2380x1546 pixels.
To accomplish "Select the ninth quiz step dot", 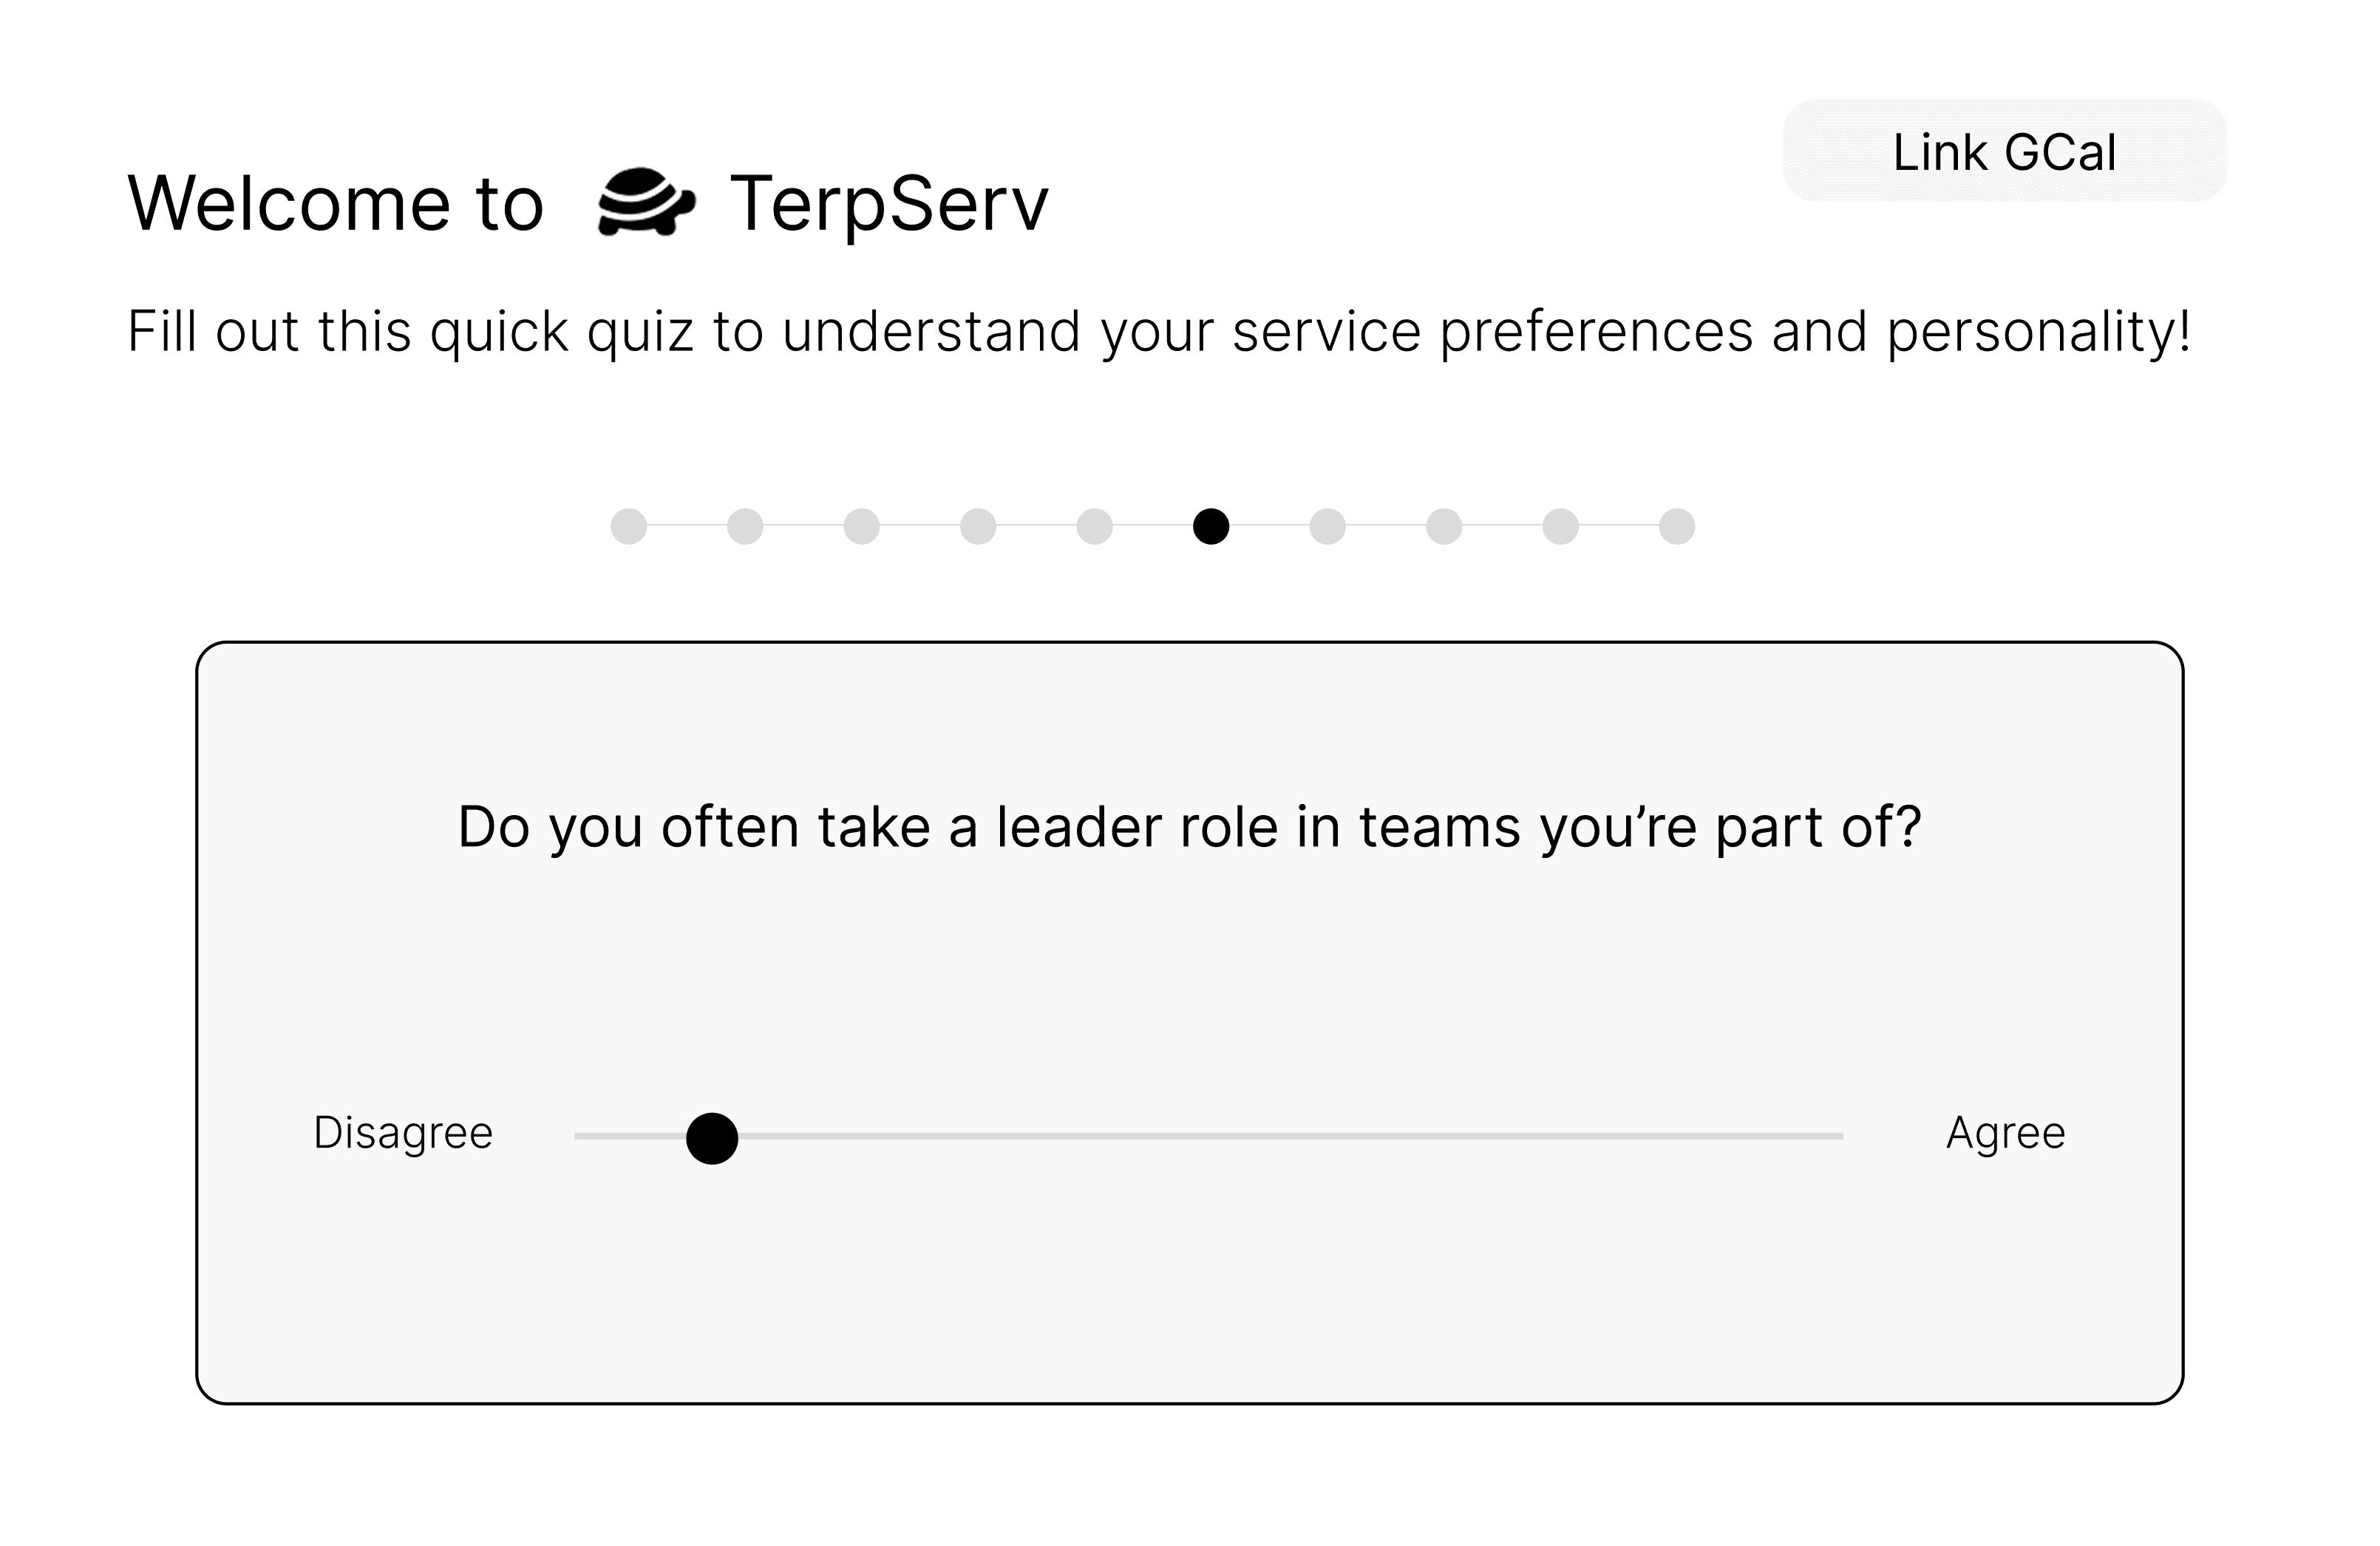I will coord(1561,526).
